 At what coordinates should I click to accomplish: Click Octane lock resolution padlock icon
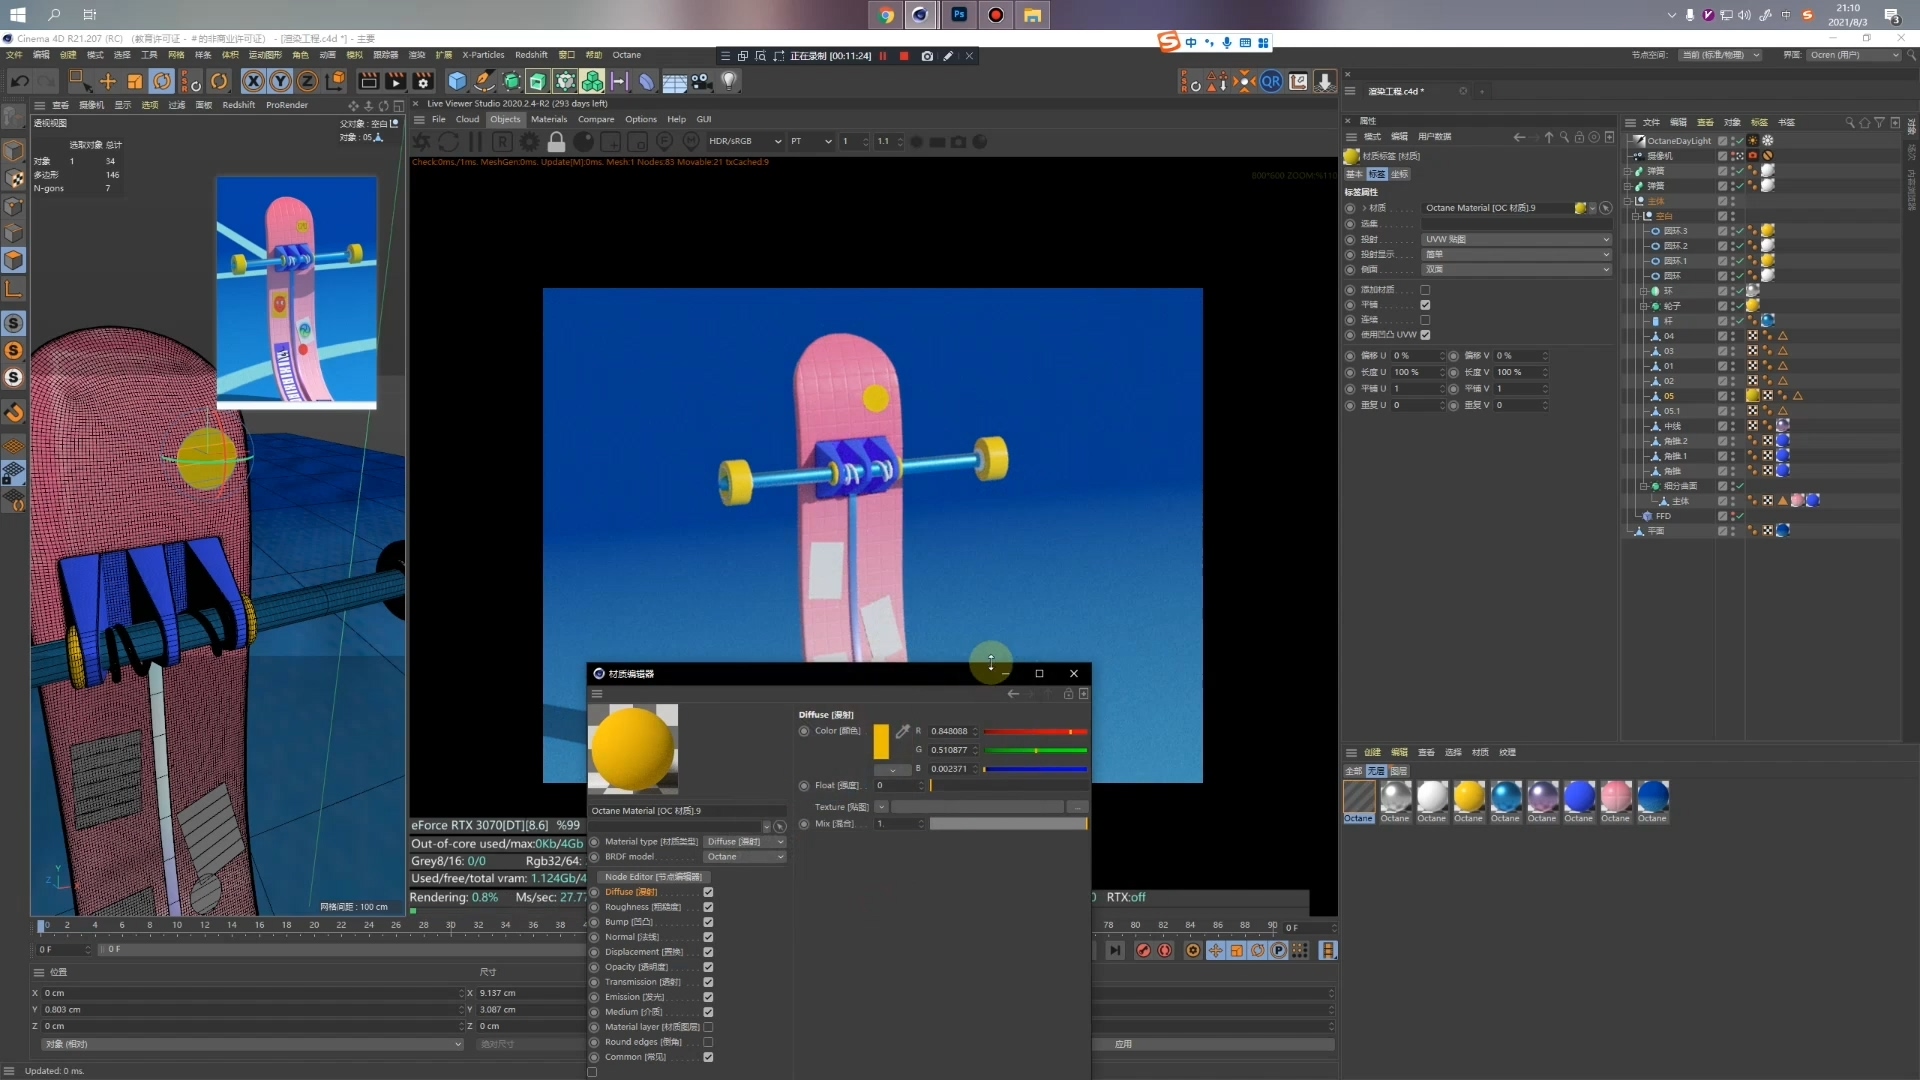[x=557, y=142]
